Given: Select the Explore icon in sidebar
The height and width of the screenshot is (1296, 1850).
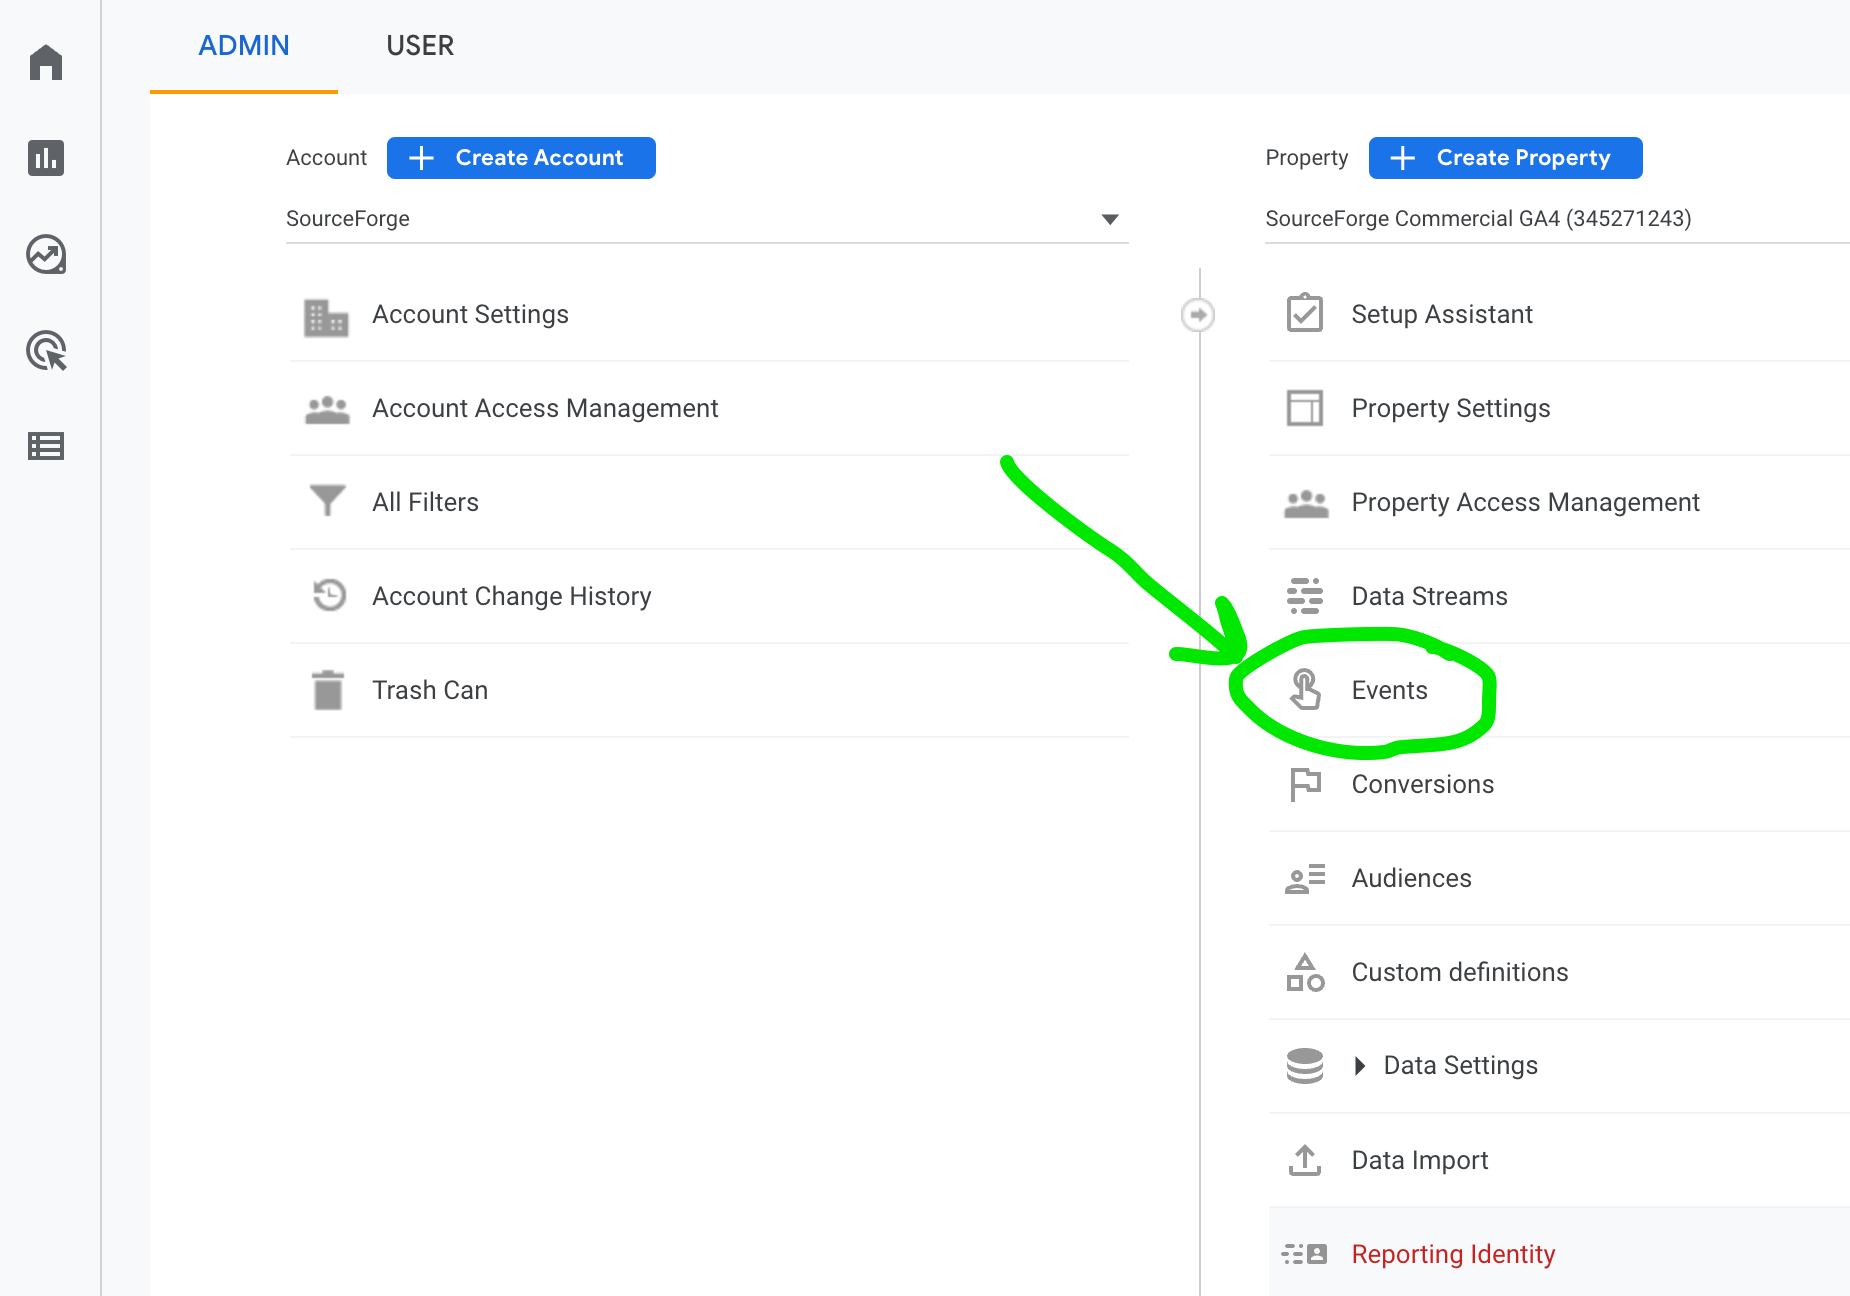Looking at the screenshot, I should (46, 255).
